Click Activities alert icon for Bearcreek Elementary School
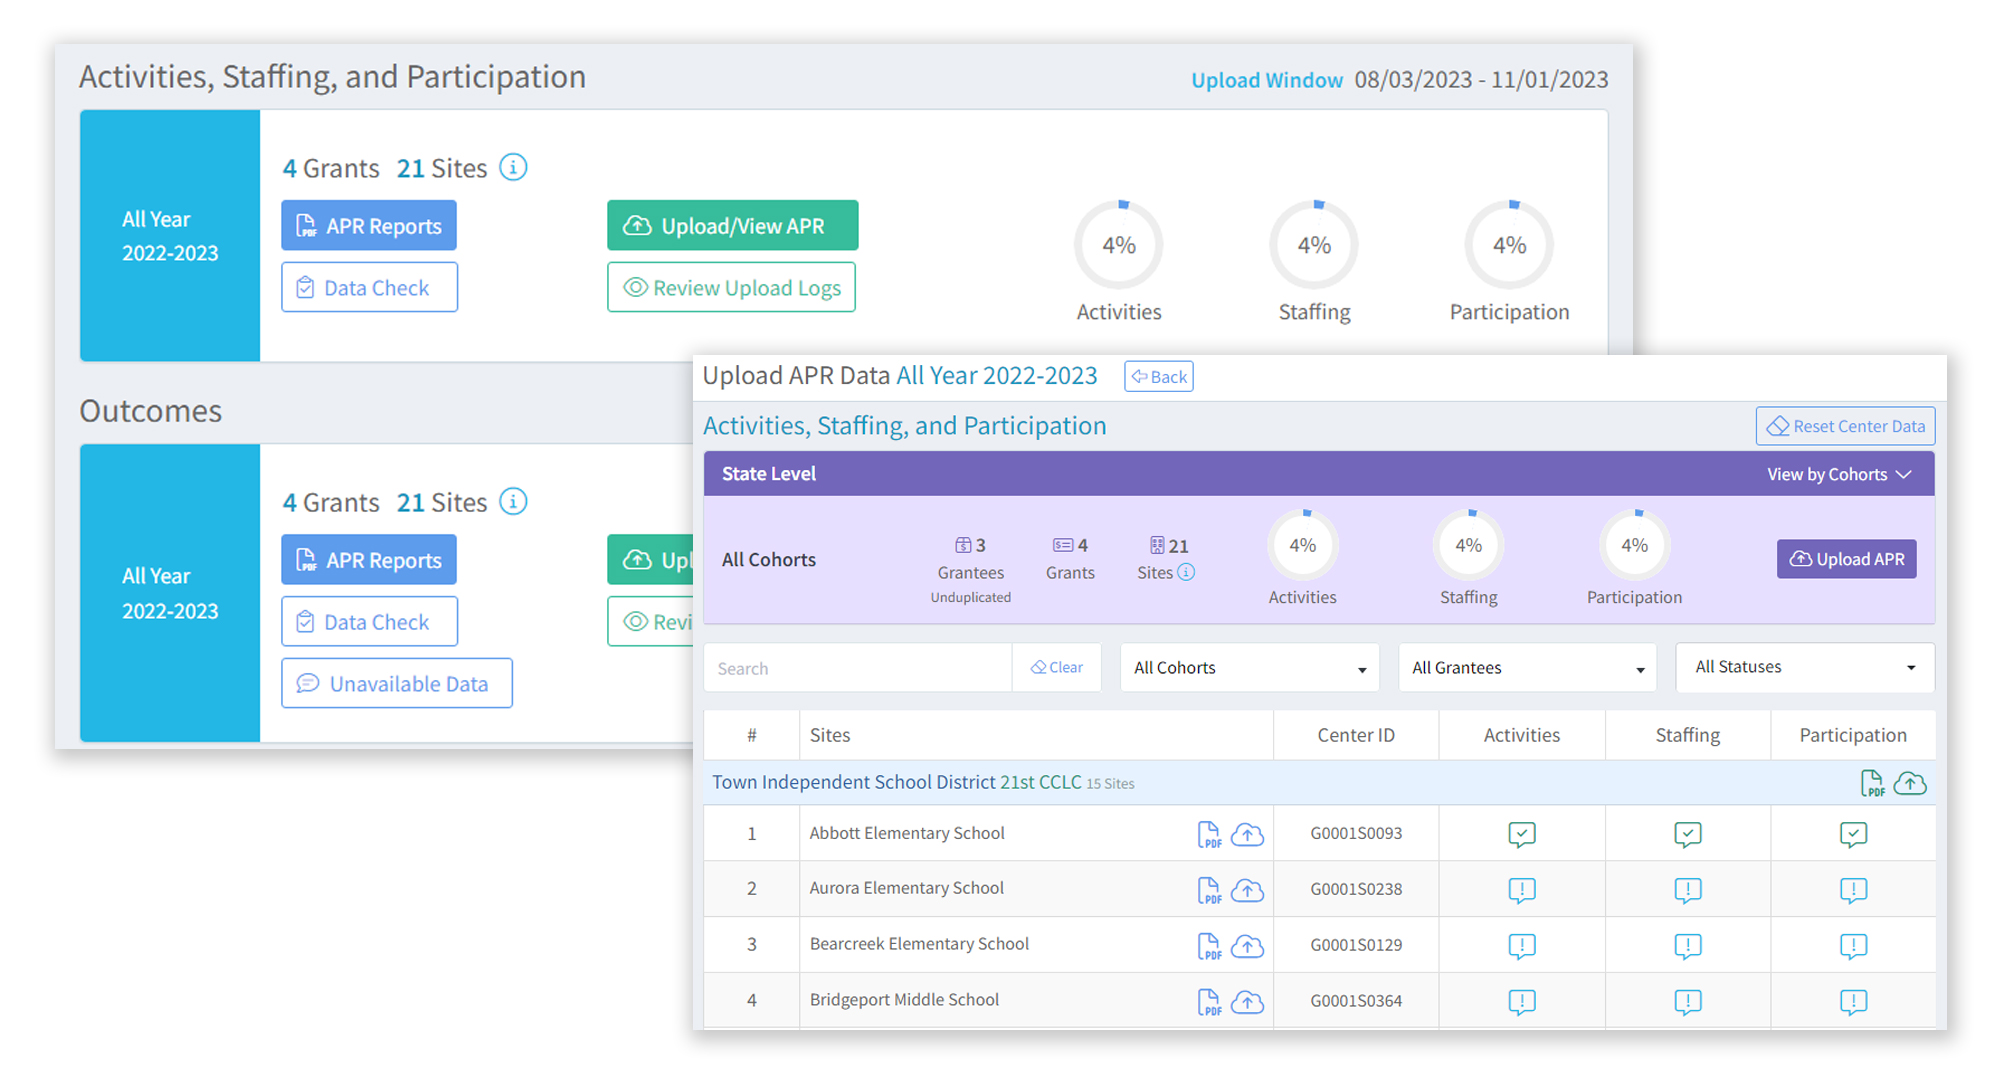The image size is (2000, 1073). [x=1521, y=945]
